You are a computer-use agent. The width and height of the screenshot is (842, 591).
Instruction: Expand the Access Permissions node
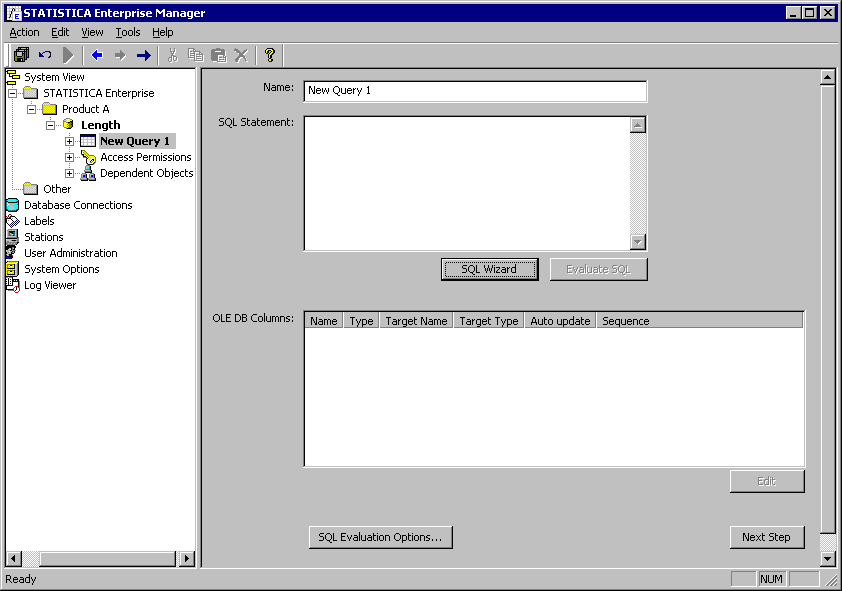click(x=69, y=157)
